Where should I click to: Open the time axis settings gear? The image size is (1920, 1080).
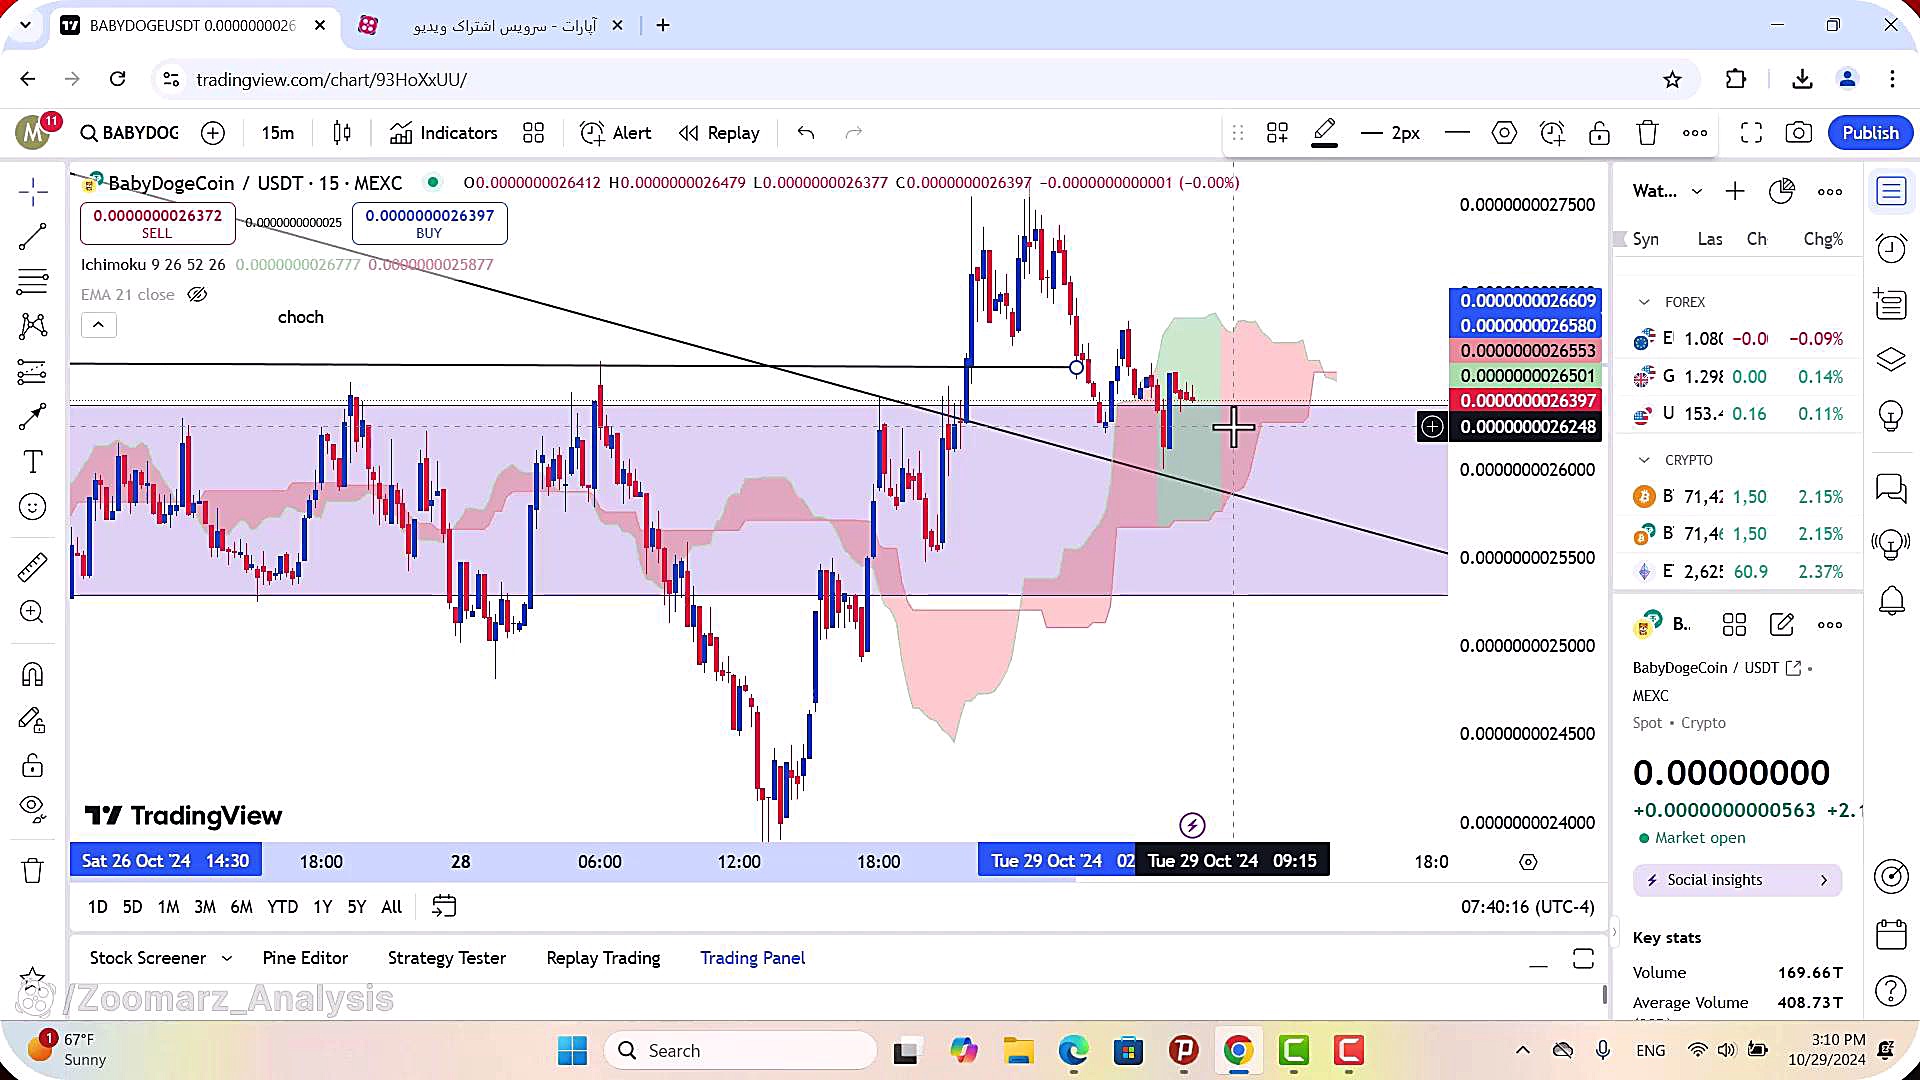tap(1528, 862)
